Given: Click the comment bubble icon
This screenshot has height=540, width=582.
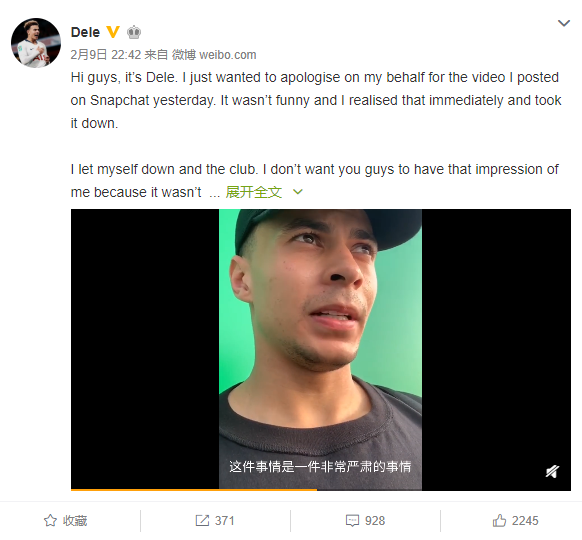Looking at the screenshot, I should [352, 521].
